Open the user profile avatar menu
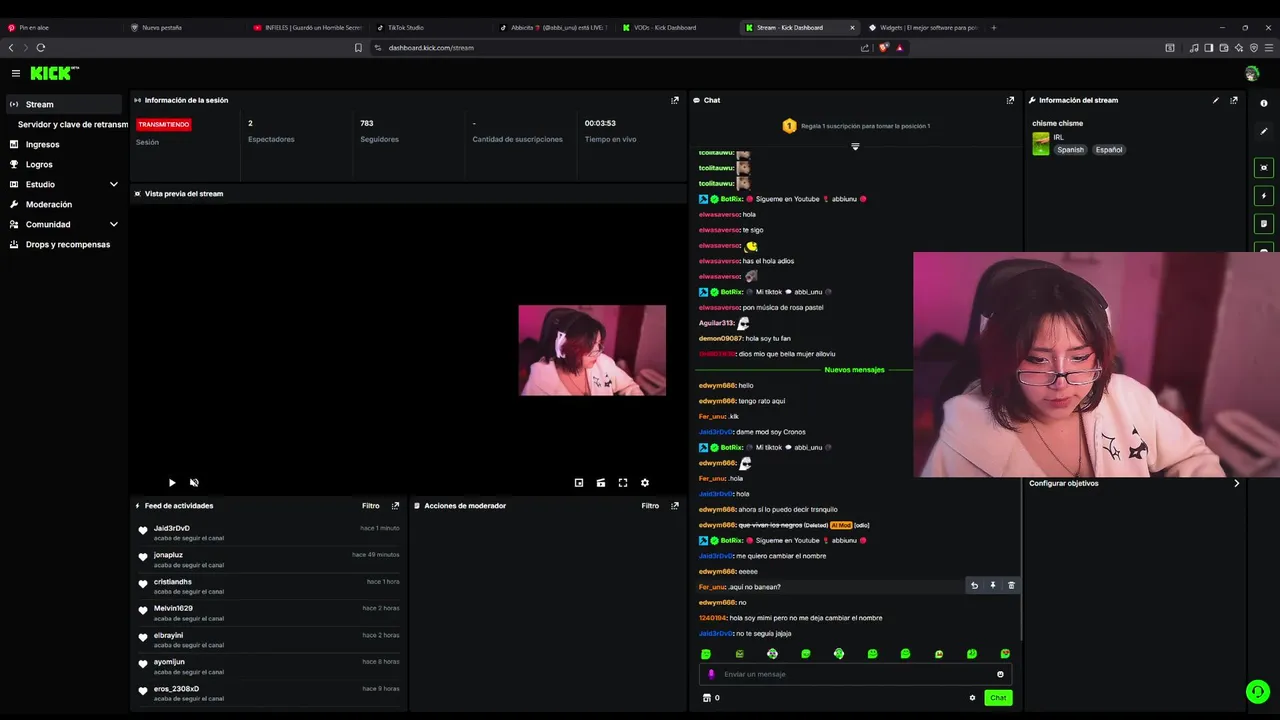 point(1252,74)
